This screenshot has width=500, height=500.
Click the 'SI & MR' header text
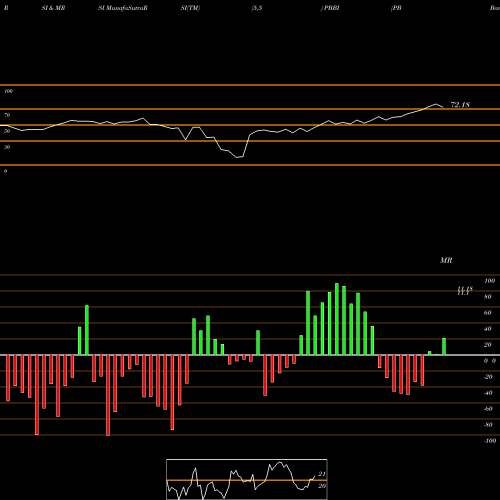(x=53, y=8)
